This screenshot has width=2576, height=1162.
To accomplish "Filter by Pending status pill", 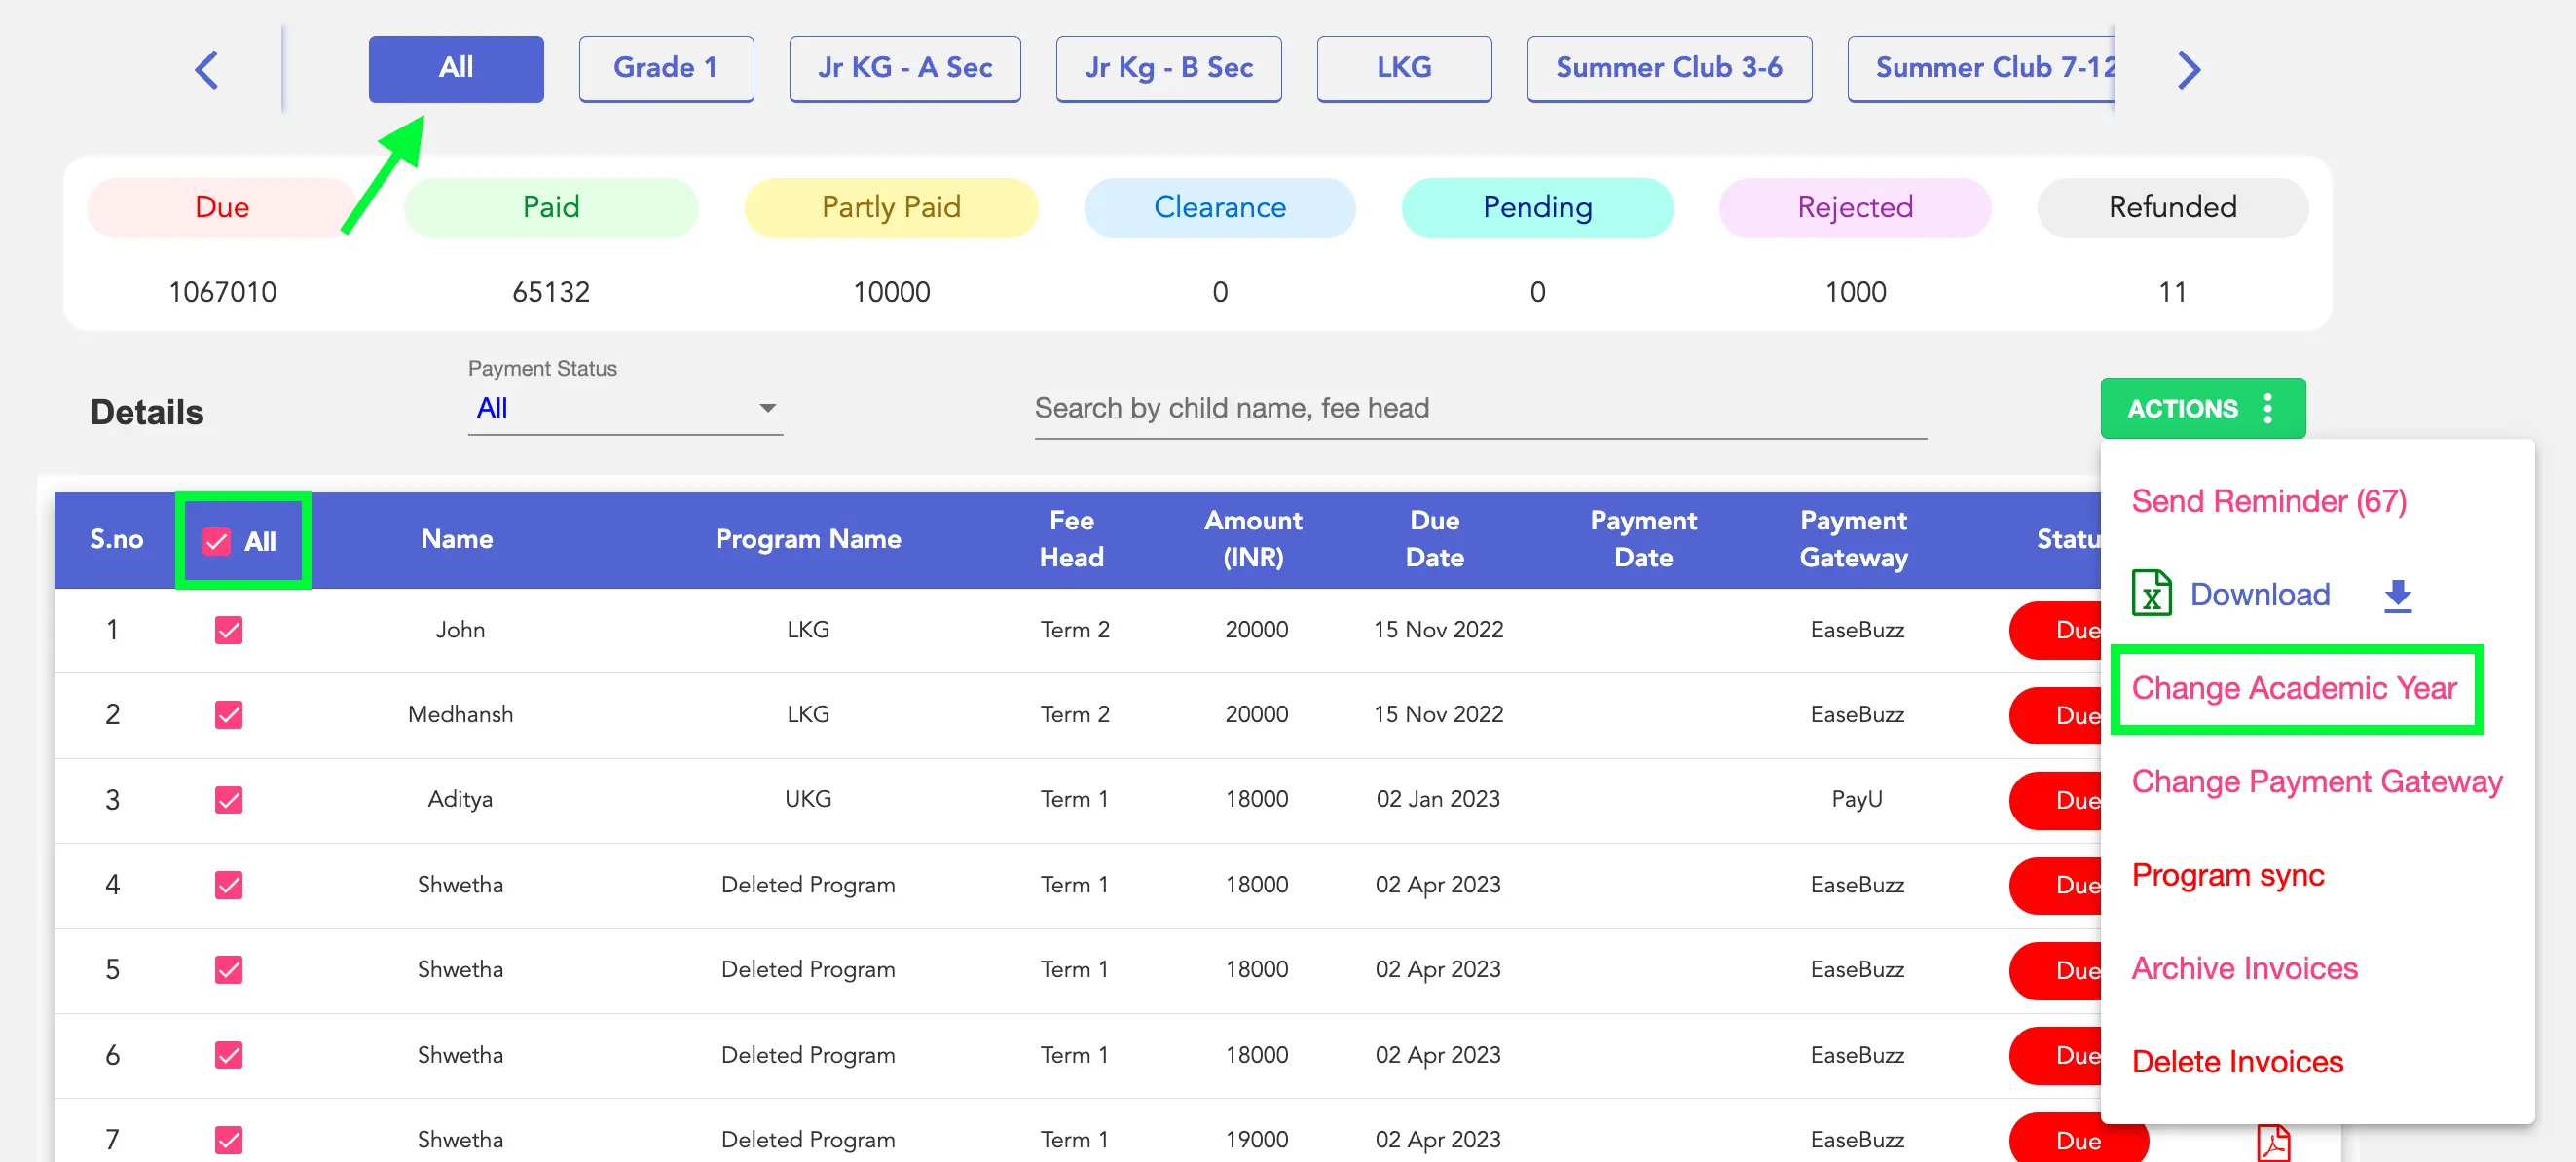I will 1537,207.
